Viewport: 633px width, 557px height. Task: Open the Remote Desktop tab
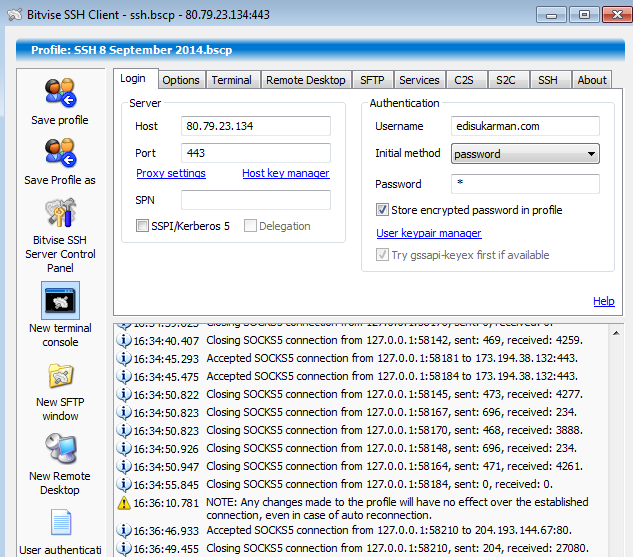(x=306, y=80)
